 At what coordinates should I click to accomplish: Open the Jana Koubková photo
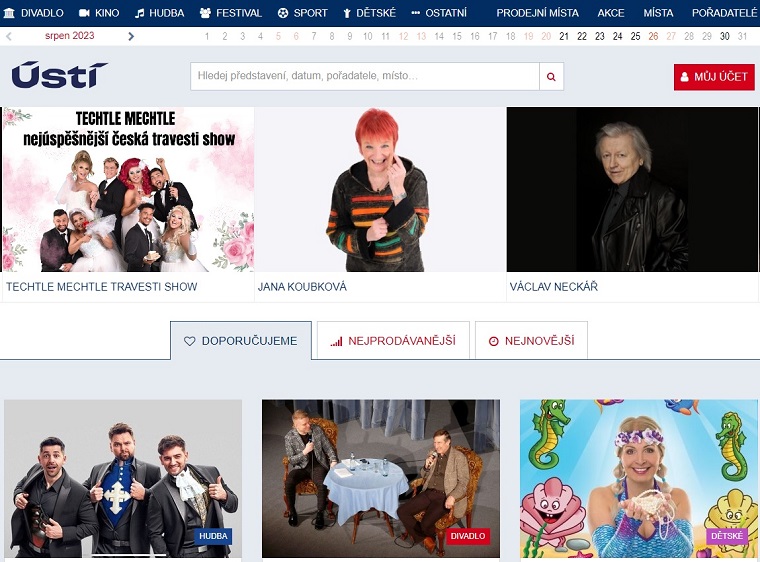380,189
